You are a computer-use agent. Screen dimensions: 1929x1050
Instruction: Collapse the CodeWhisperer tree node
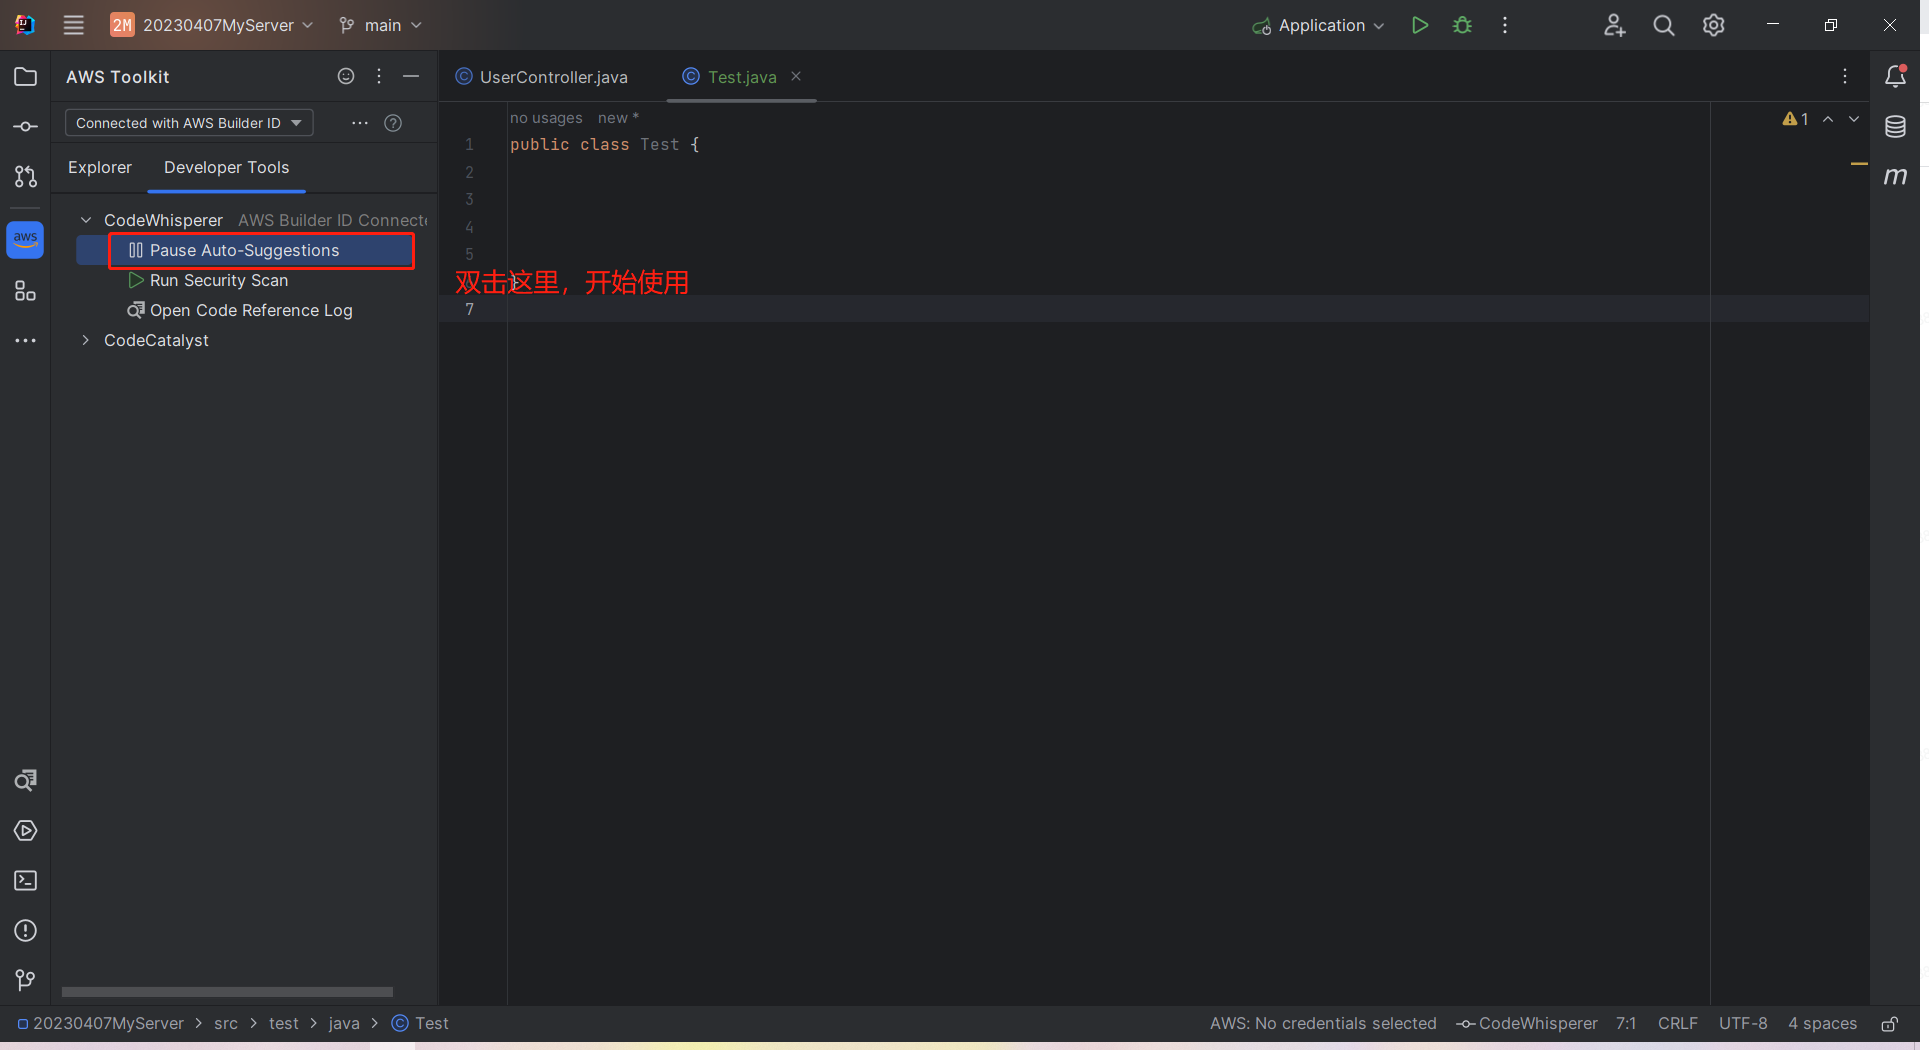pyautogui.click(x=86, y=220)
